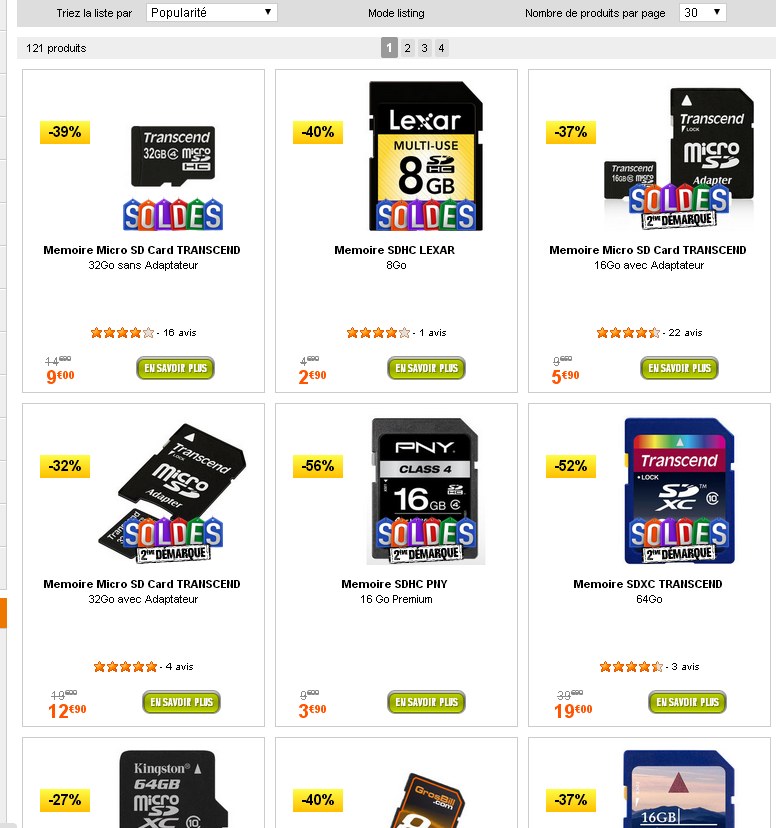The height and width of the screenshot is (828, 778).
Task: Select the current page 1 button
Action: [x=389, y=48]
